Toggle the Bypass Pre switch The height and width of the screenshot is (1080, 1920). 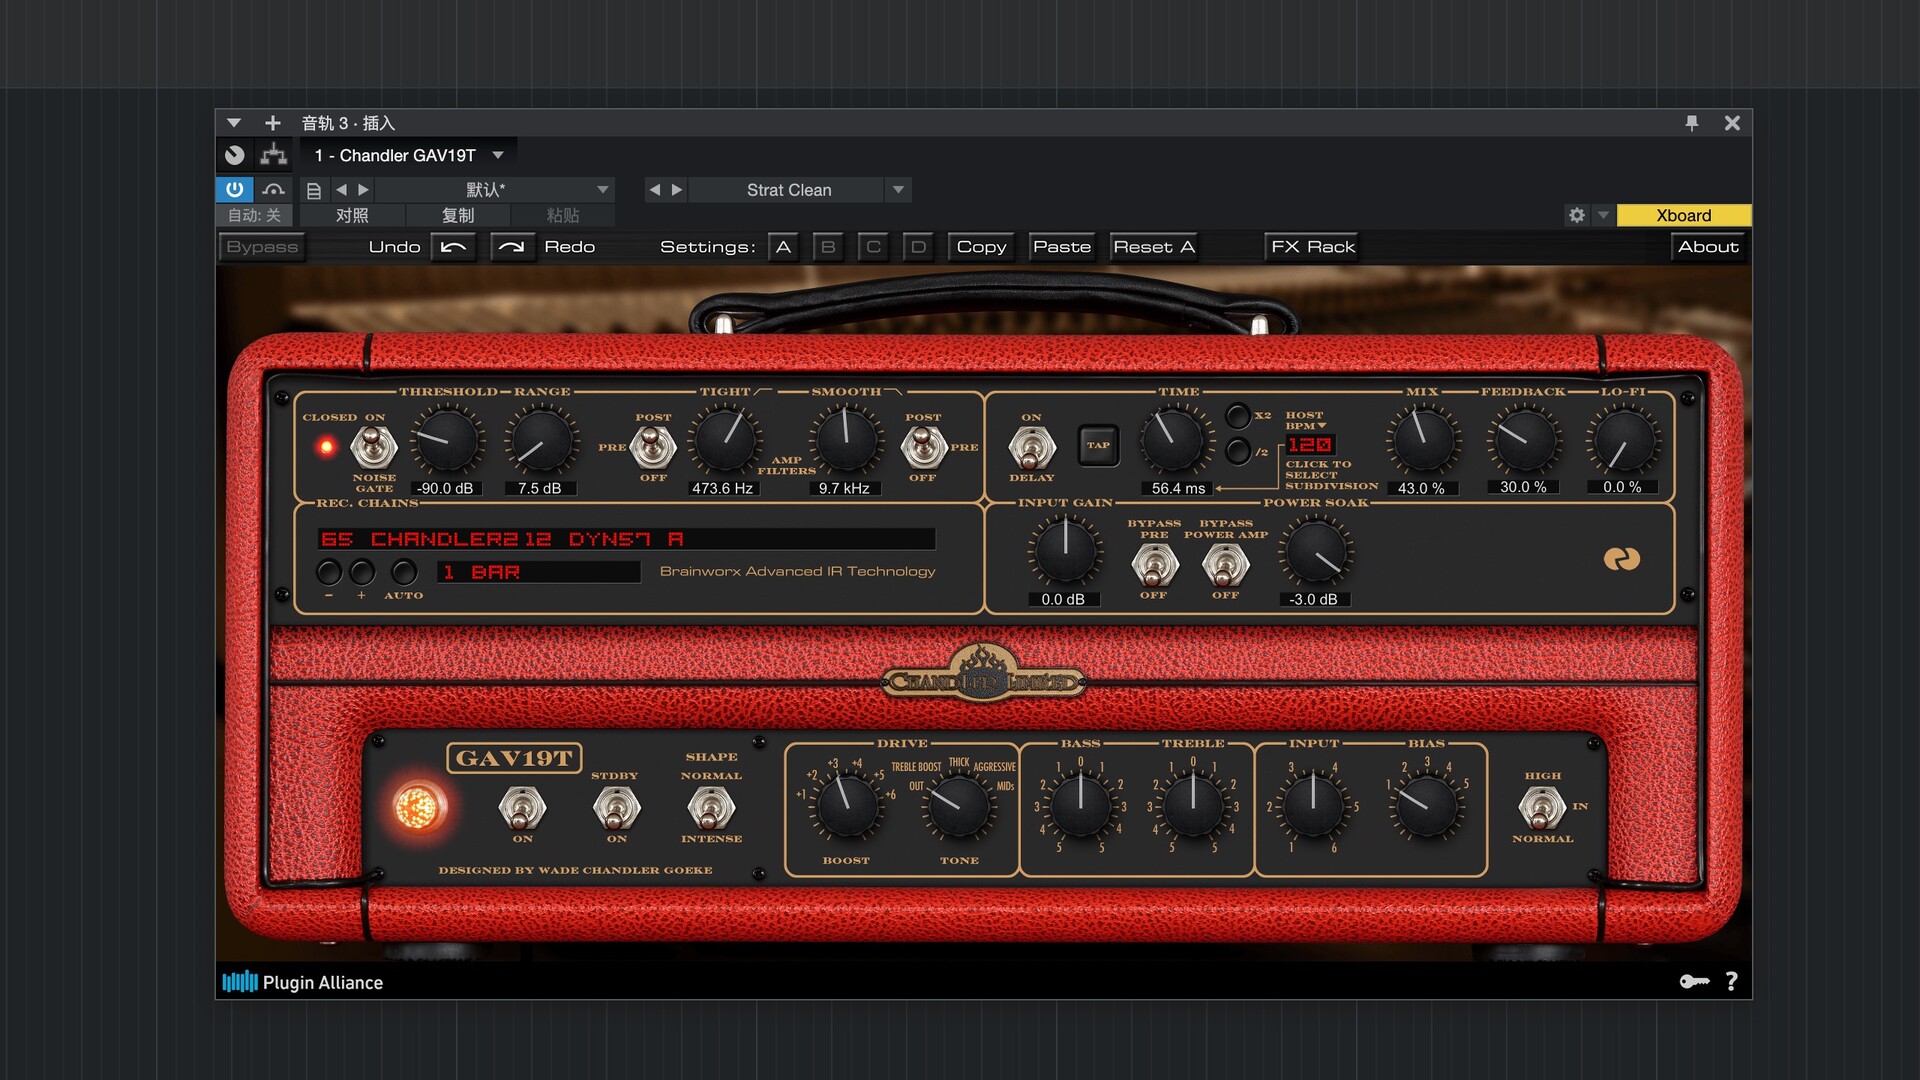[x=1155, y=566]
